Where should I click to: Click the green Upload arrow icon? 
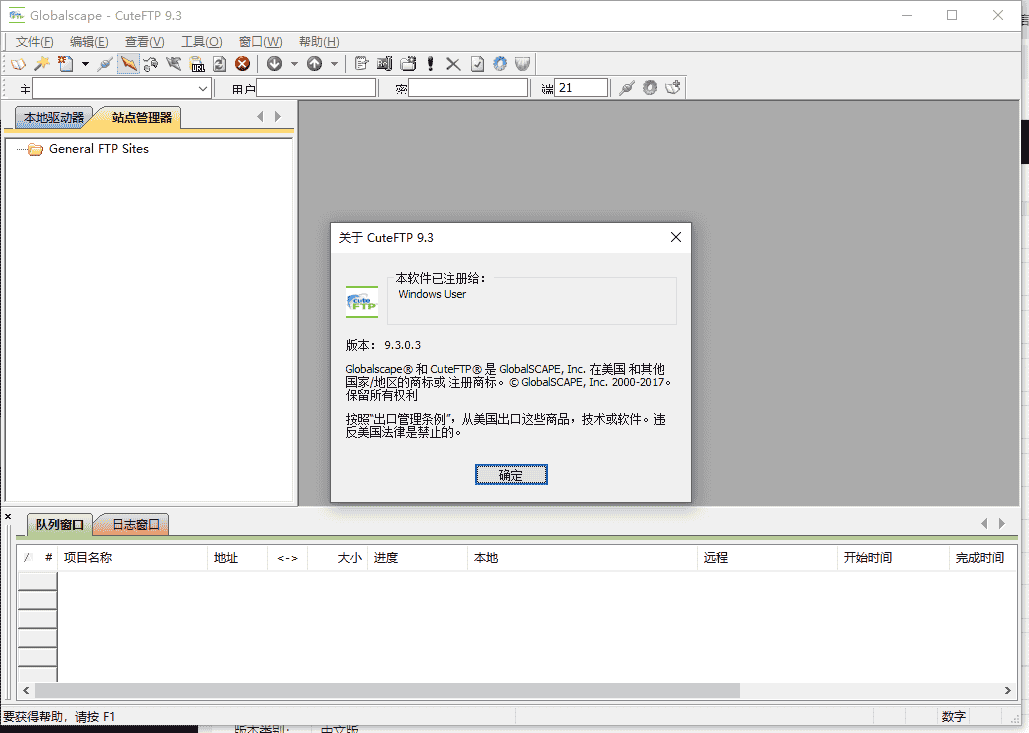tap(315, 63)
